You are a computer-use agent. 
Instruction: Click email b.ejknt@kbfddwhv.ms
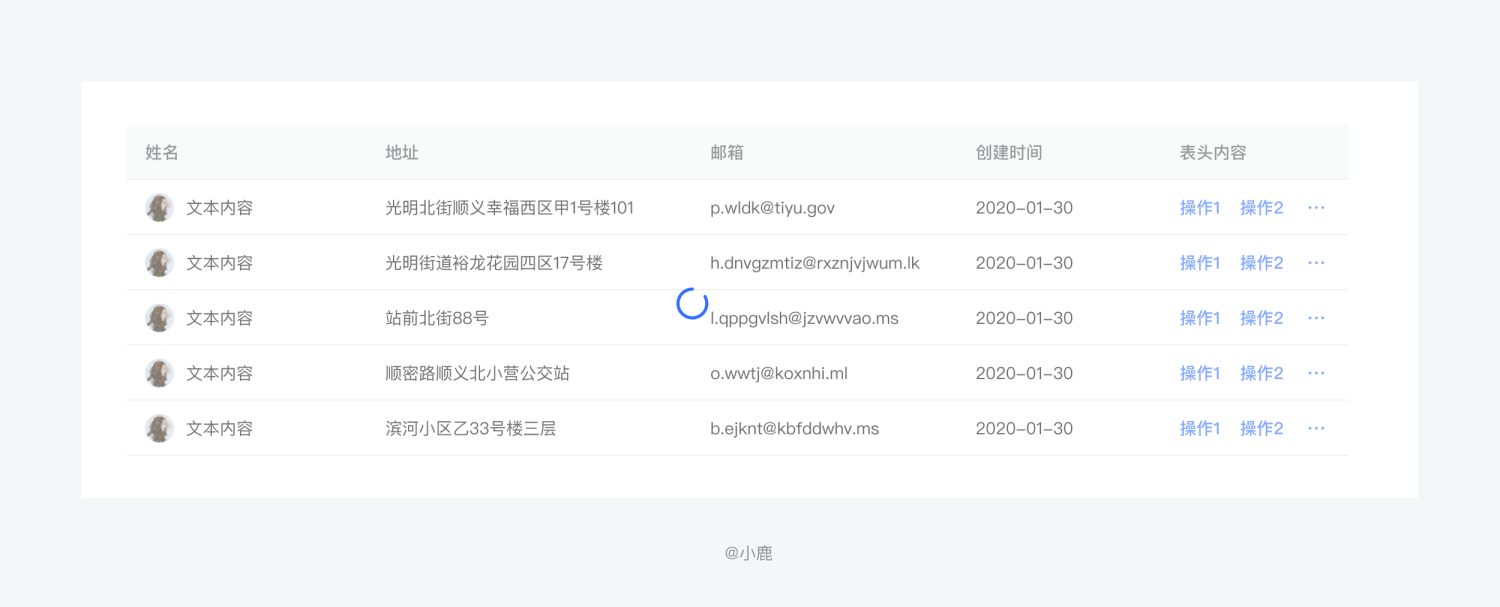click(795, 428)
